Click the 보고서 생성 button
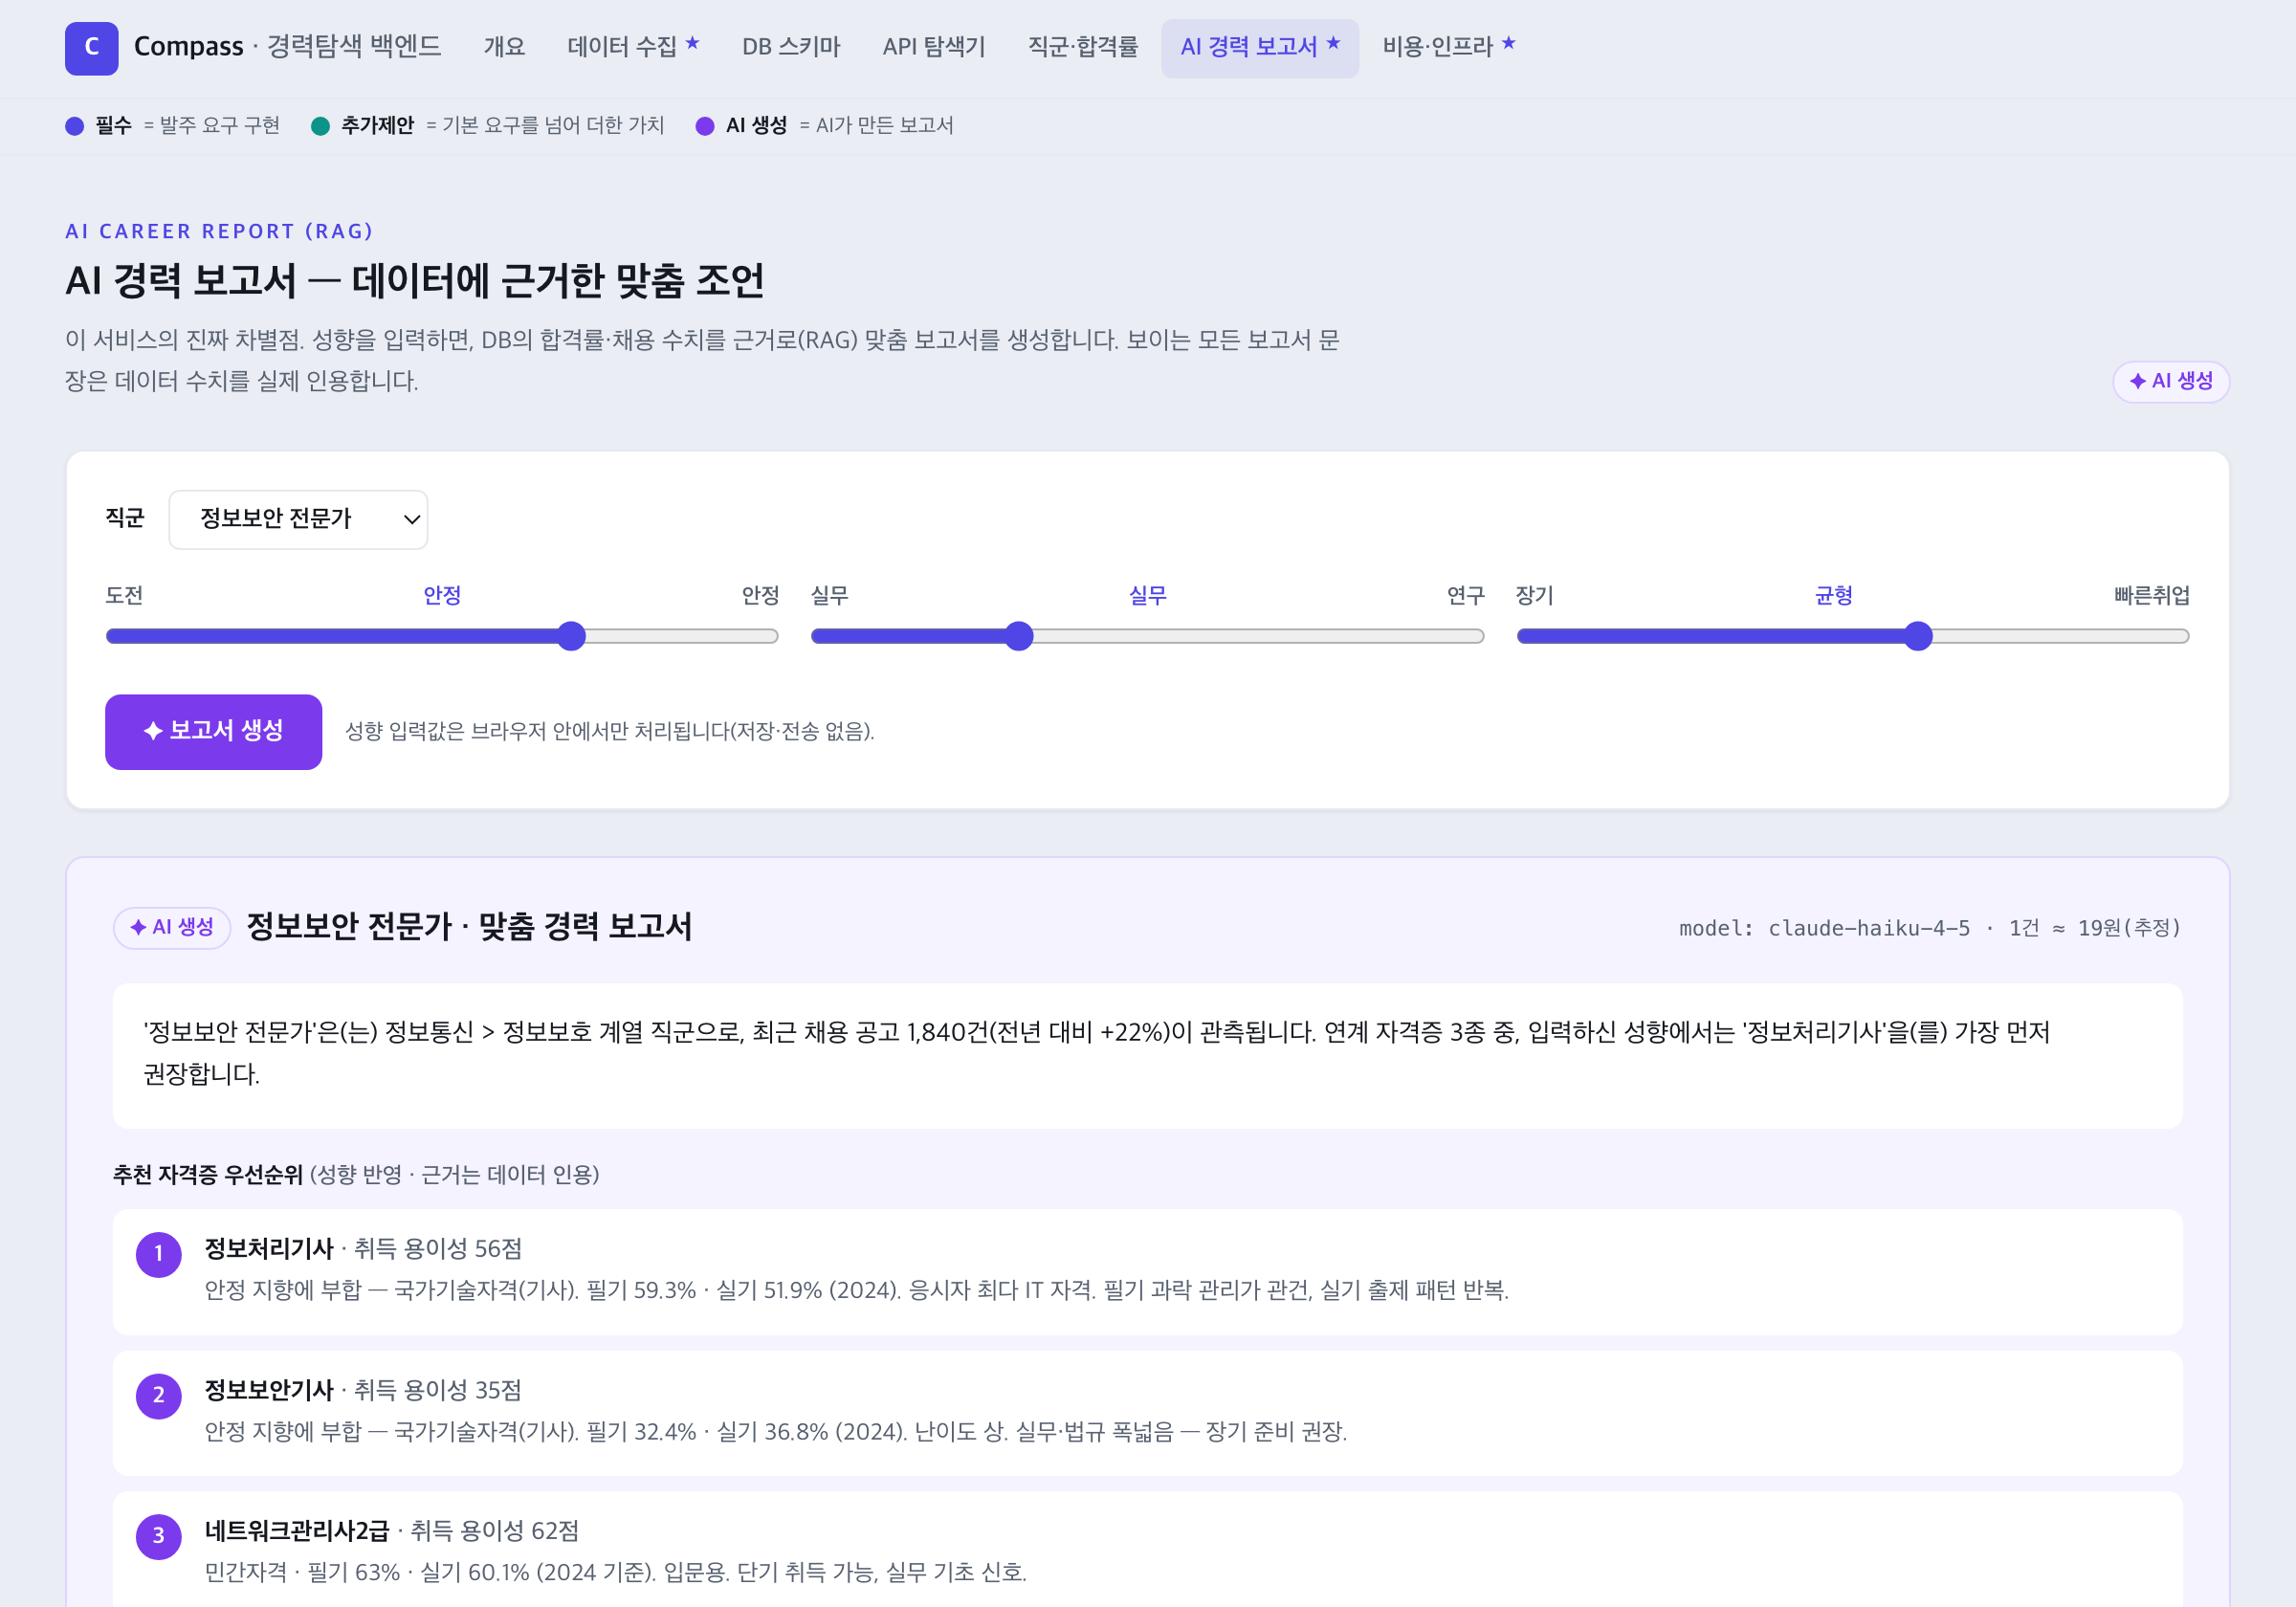 point(213,731)
